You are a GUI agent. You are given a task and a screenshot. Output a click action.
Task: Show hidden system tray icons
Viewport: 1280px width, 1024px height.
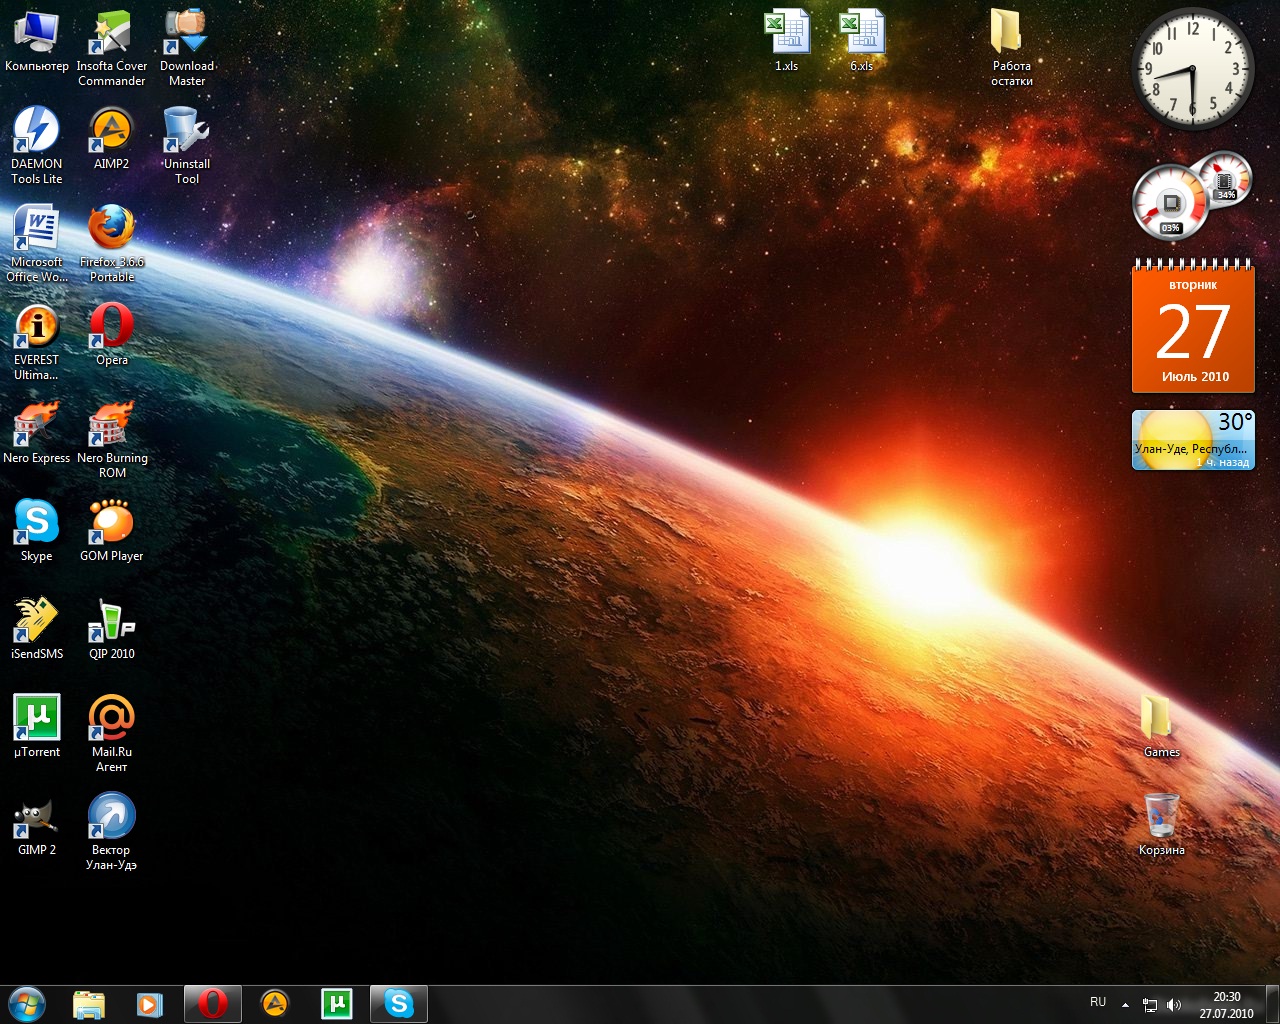click(x=1125, y=1005)
